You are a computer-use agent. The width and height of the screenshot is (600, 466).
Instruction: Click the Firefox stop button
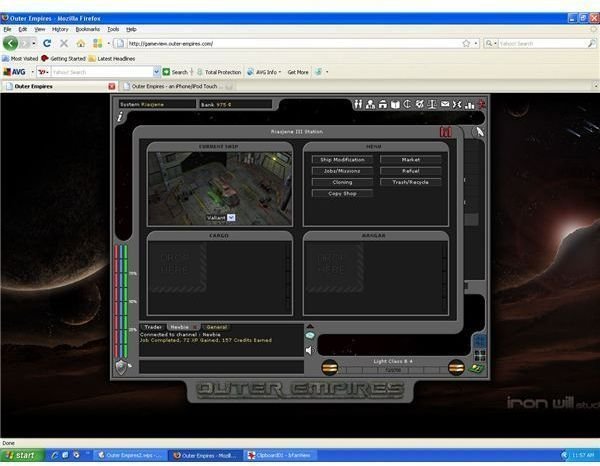64,43
